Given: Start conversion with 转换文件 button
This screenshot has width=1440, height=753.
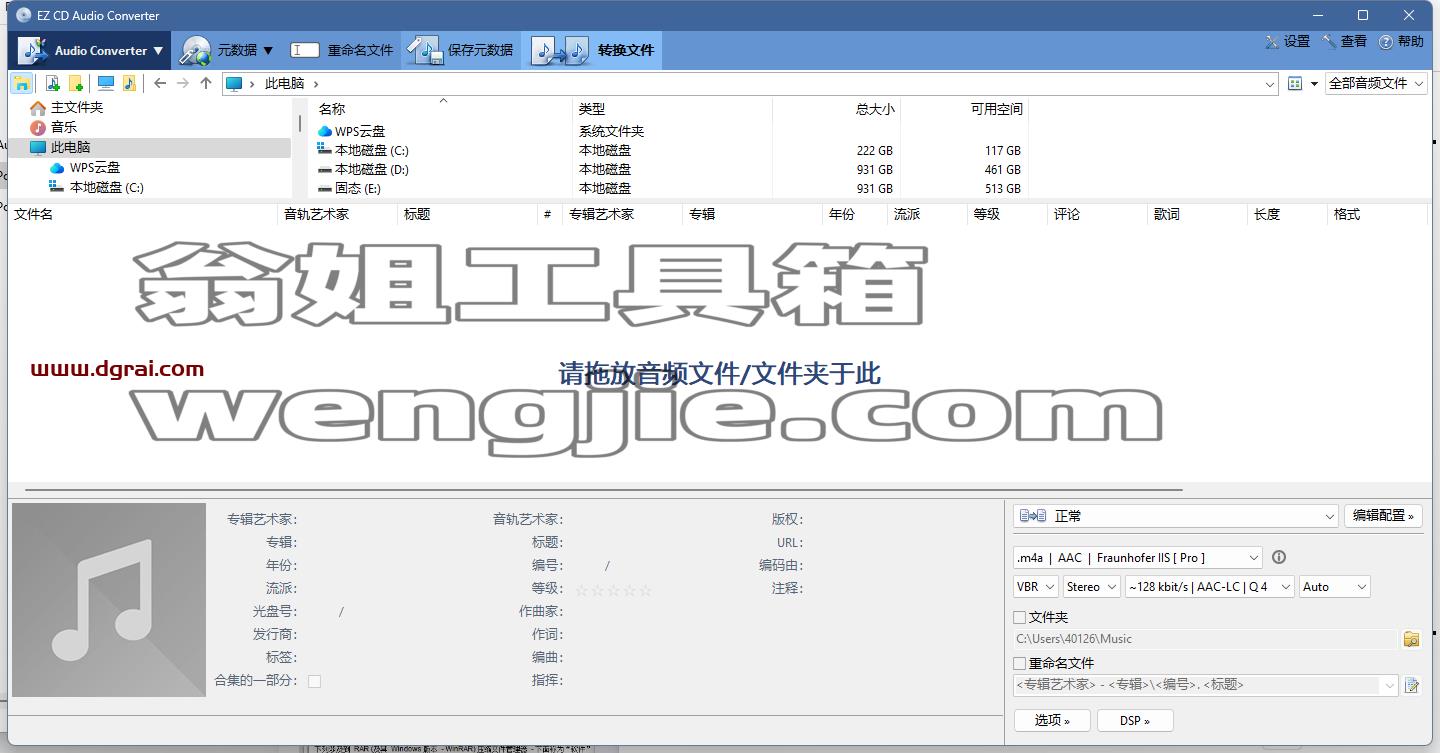Looking at the screenshot, I should pos(592,50).
